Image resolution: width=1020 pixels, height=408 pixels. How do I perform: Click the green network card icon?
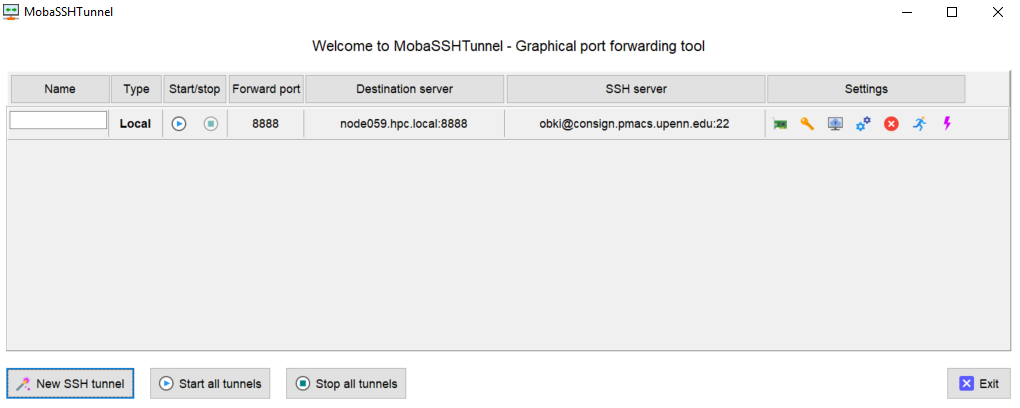pyautogui.click(x=780, y=124)
